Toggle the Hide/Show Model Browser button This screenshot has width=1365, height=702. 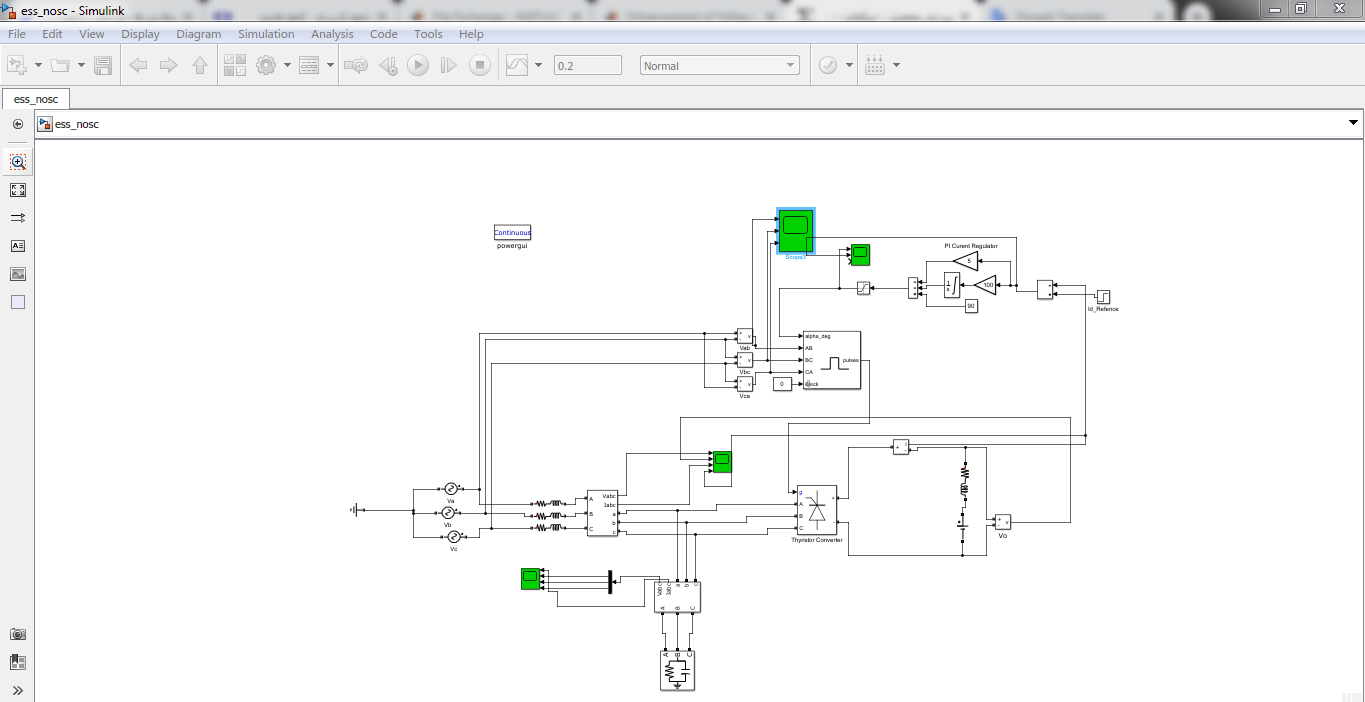tap(18, 124)
